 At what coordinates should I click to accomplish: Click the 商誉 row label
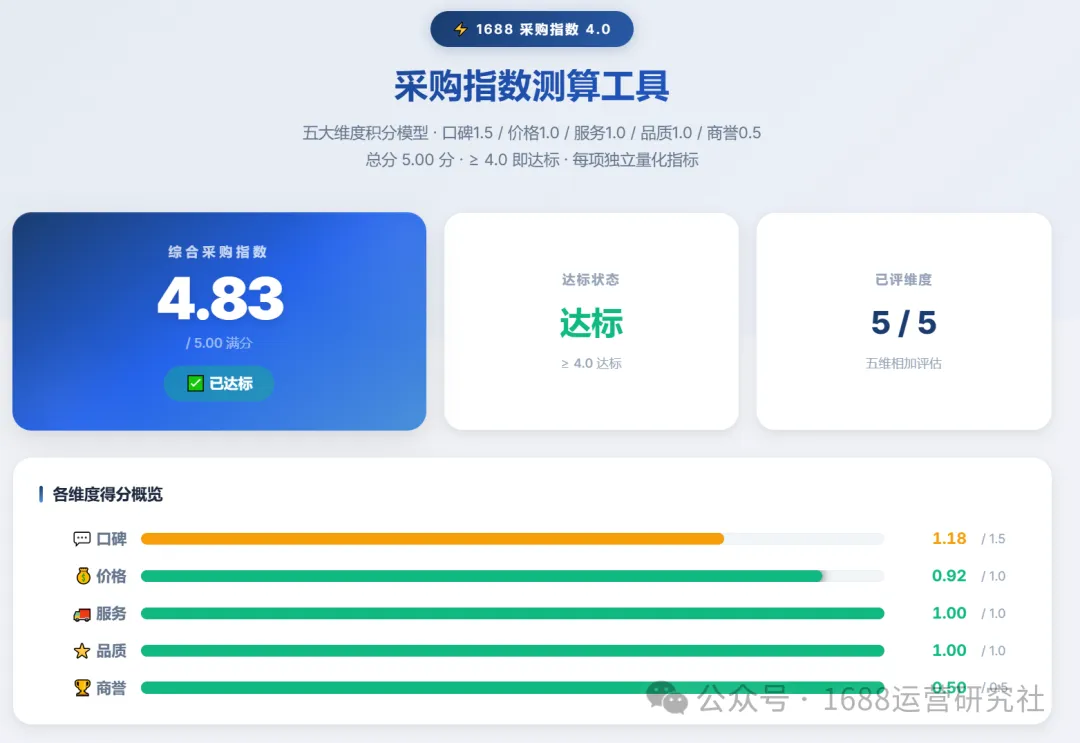pos(112,688)
